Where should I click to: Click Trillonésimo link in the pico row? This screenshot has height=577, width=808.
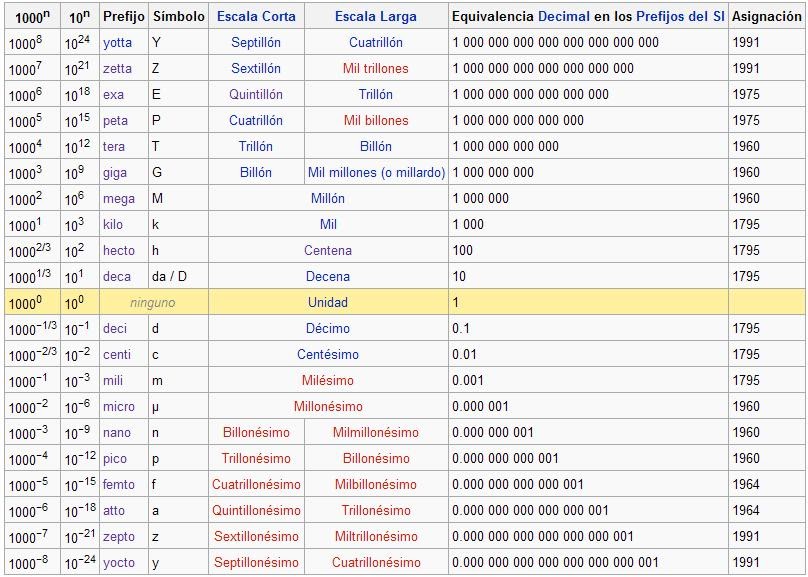[256, 459]
